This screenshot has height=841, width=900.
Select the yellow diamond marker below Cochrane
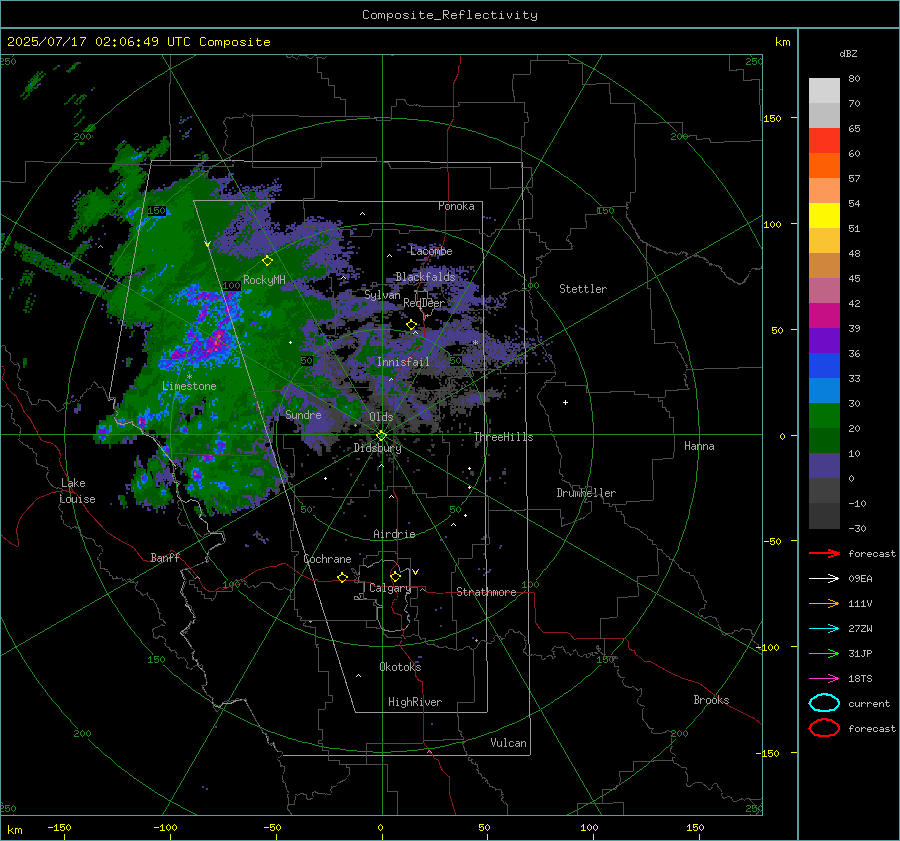click(x=343, y=577)
